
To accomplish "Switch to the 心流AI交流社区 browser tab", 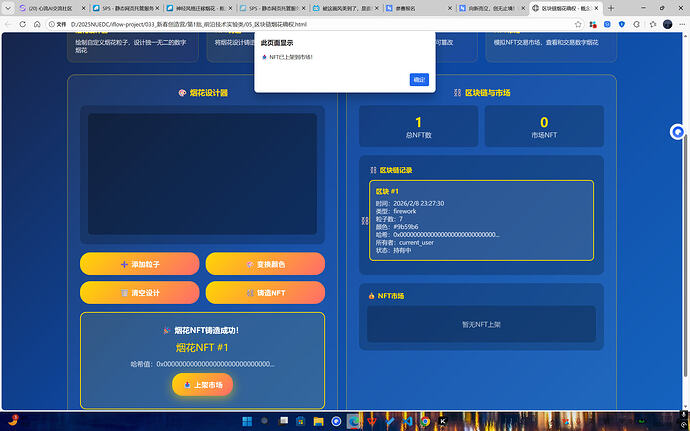I will [47, 7].
